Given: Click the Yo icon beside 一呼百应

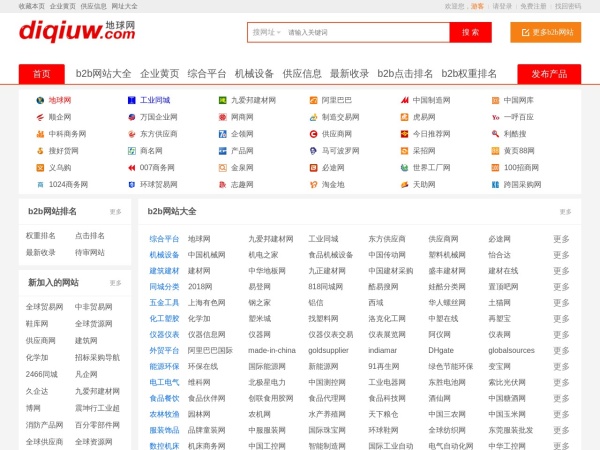Looking at the screenshot, I should coord(496,117).
